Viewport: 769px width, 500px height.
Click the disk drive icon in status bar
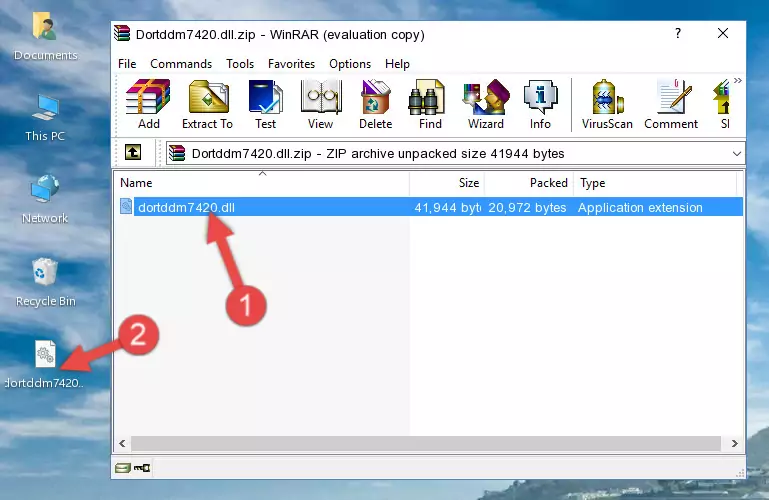pos(123,468)
